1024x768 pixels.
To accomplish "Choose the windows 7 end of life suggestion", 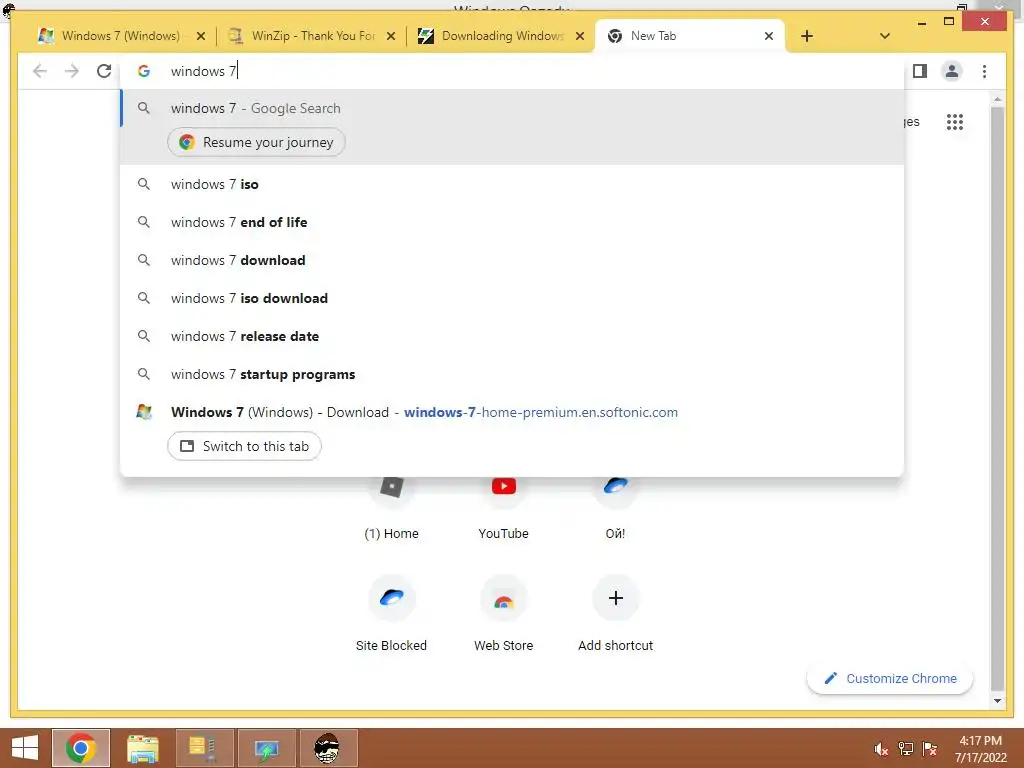I will (x=512, y=222).
